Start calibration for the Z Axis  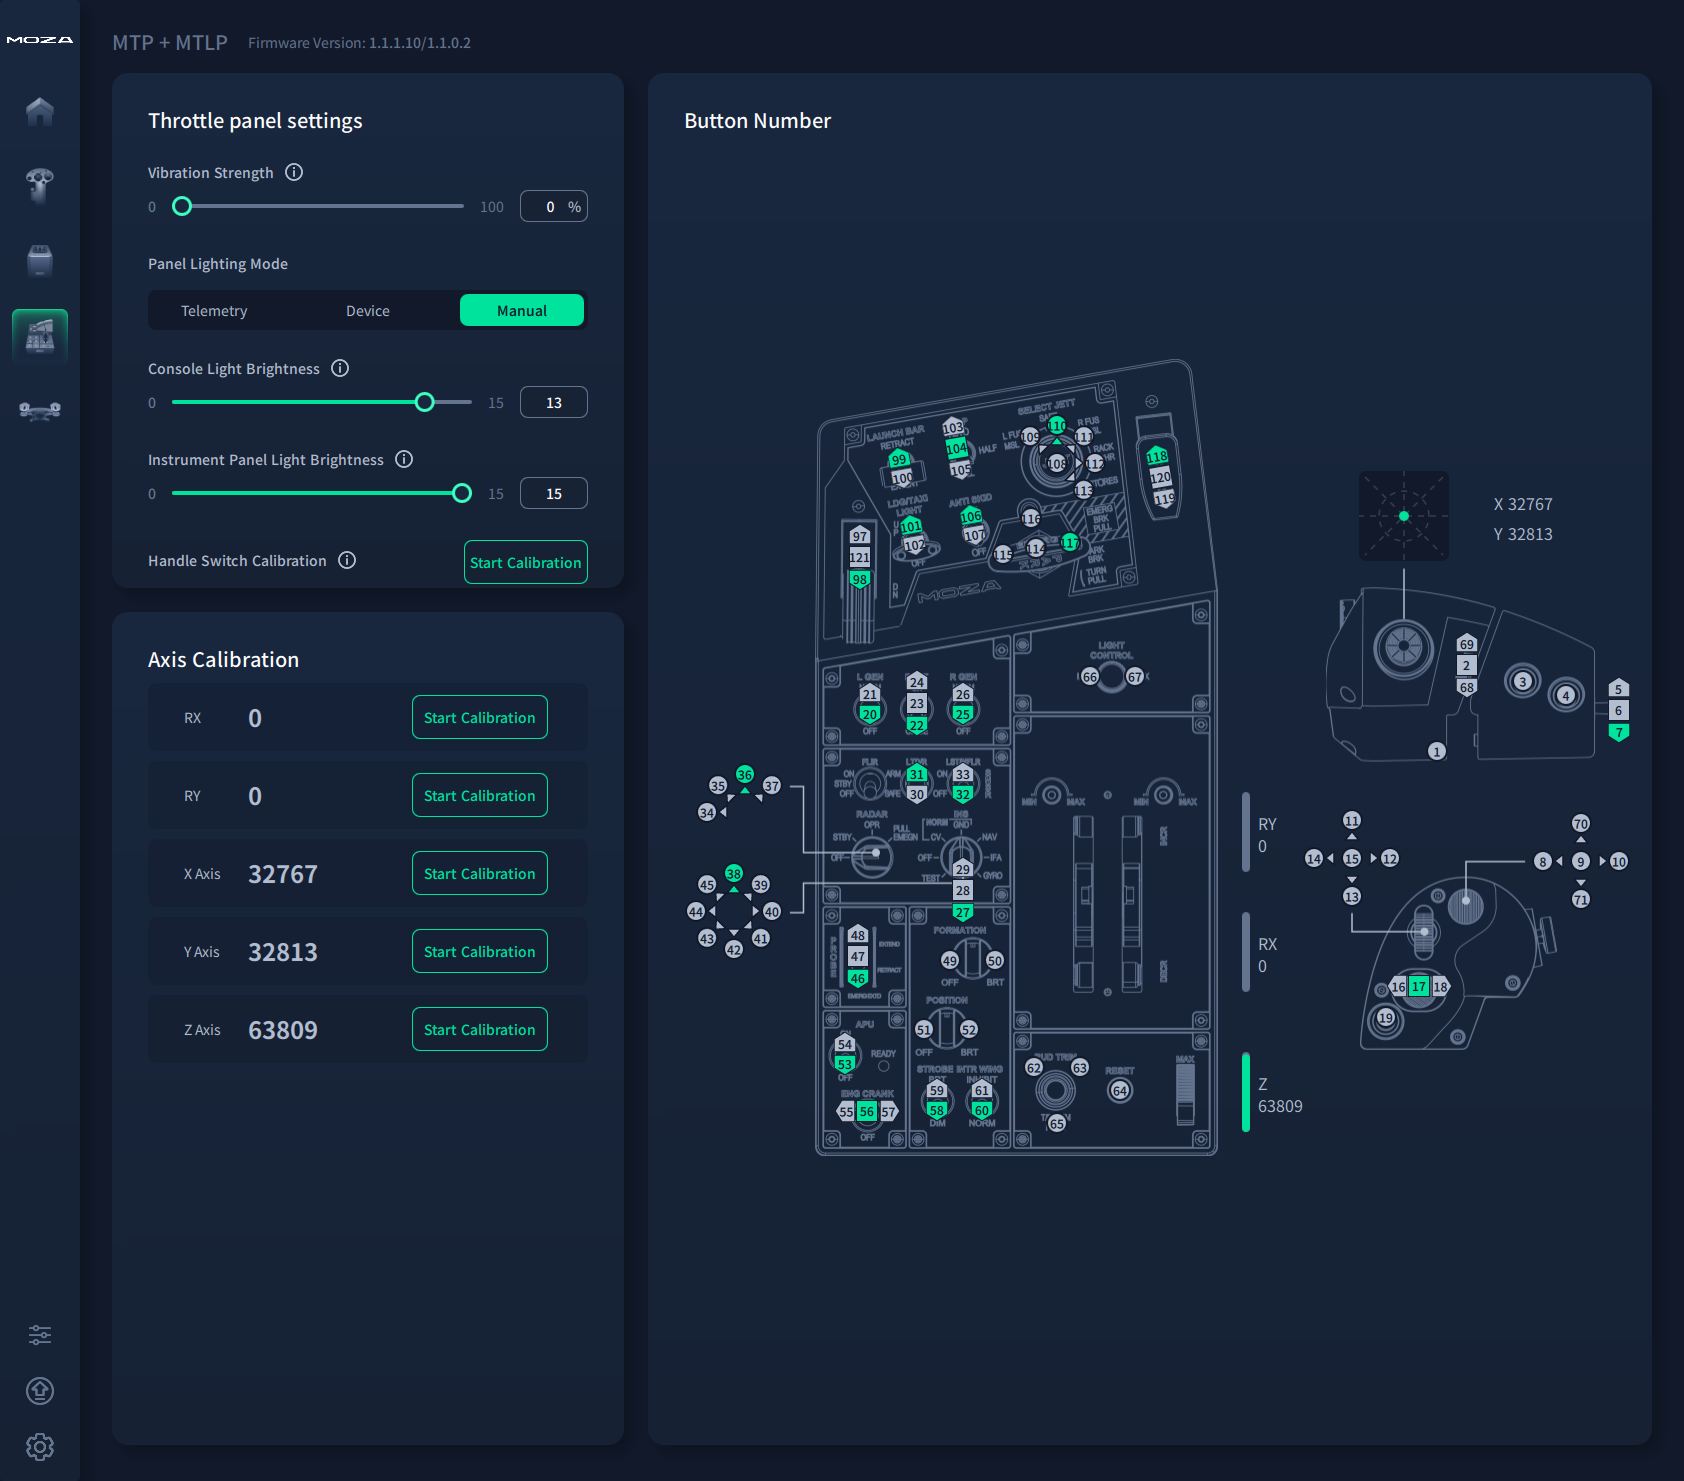pyautogui.click(x=479, y=1030)
